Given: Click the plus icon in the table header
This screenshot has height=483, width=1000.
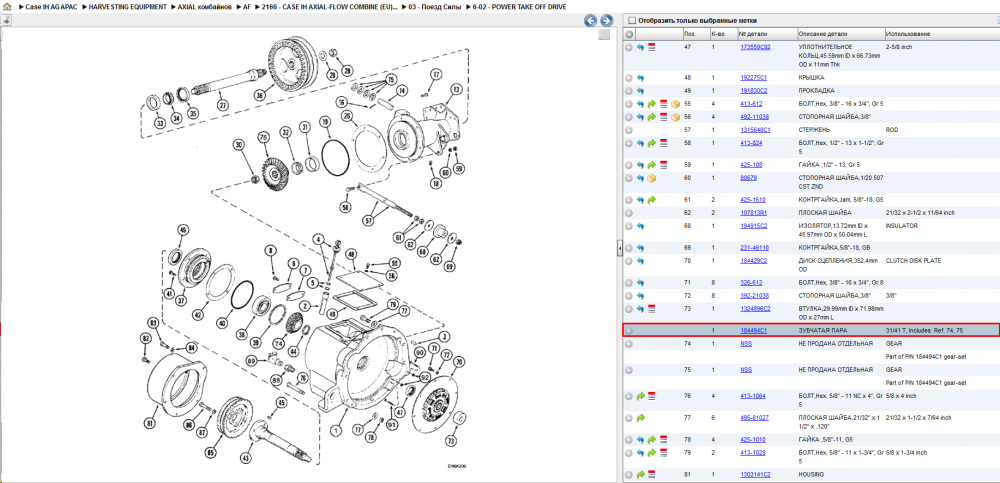Looking at the screenshot, I should pyautogui.click(x=629, y=34).
